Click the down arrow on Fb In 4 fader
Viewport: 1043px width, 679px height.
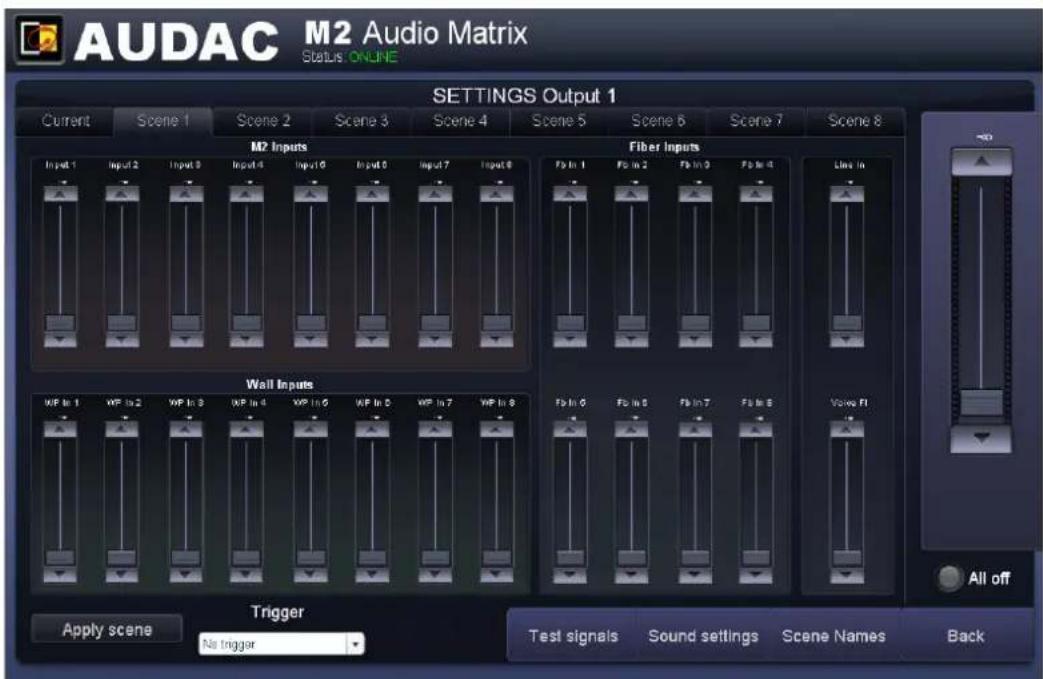756,340
